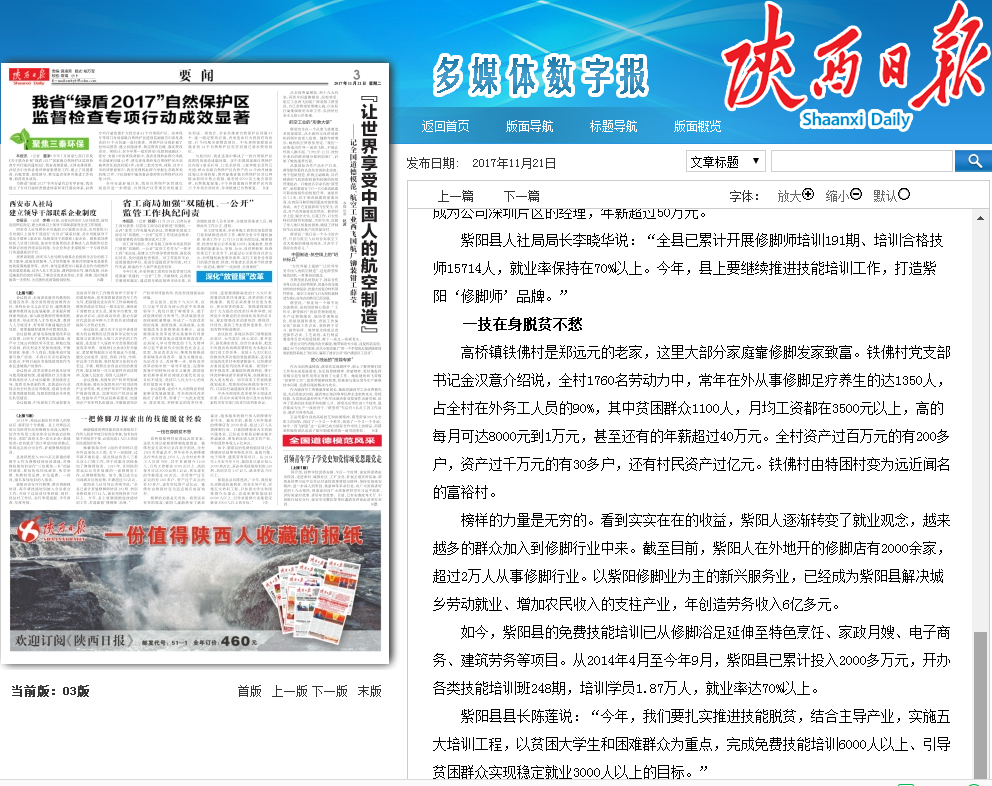Reset font size with 默认
The image size is (992, 786).
891,196
